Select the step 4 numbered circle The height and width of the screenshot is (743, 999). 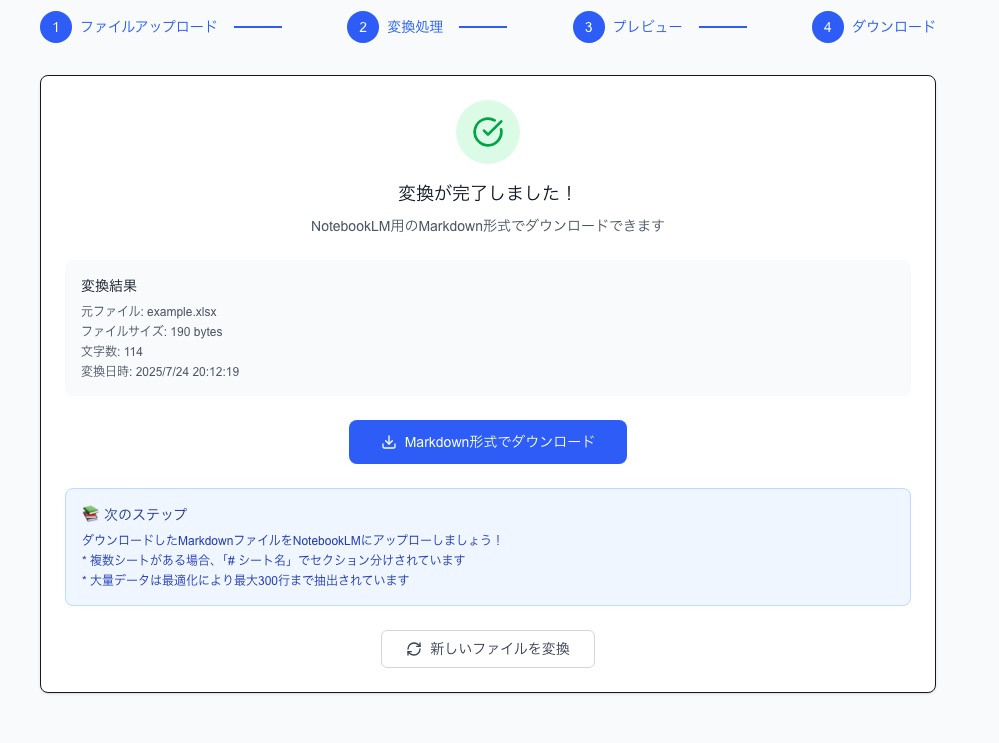828,27
